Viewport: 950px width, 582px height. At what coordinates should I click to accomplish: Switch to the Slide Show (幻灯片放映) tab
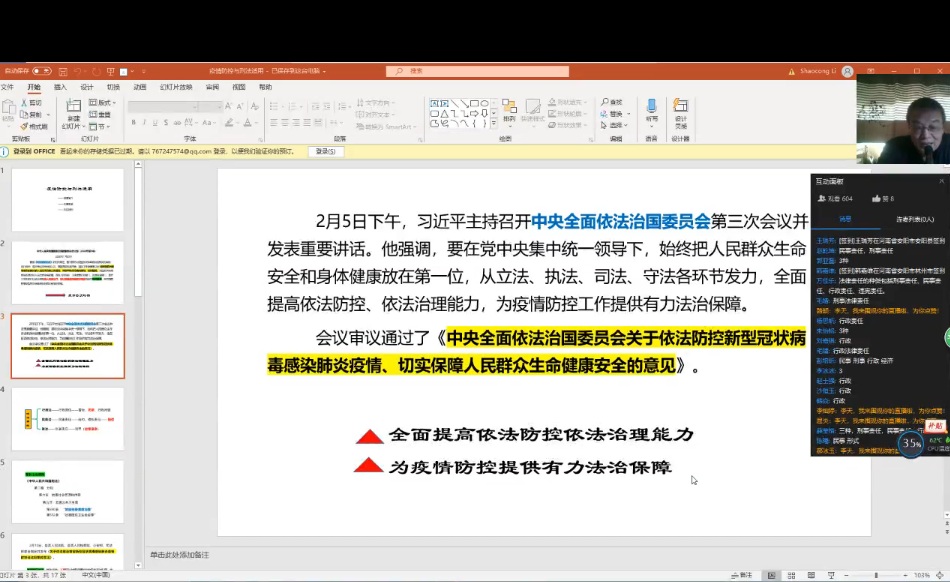click(176, 87)
